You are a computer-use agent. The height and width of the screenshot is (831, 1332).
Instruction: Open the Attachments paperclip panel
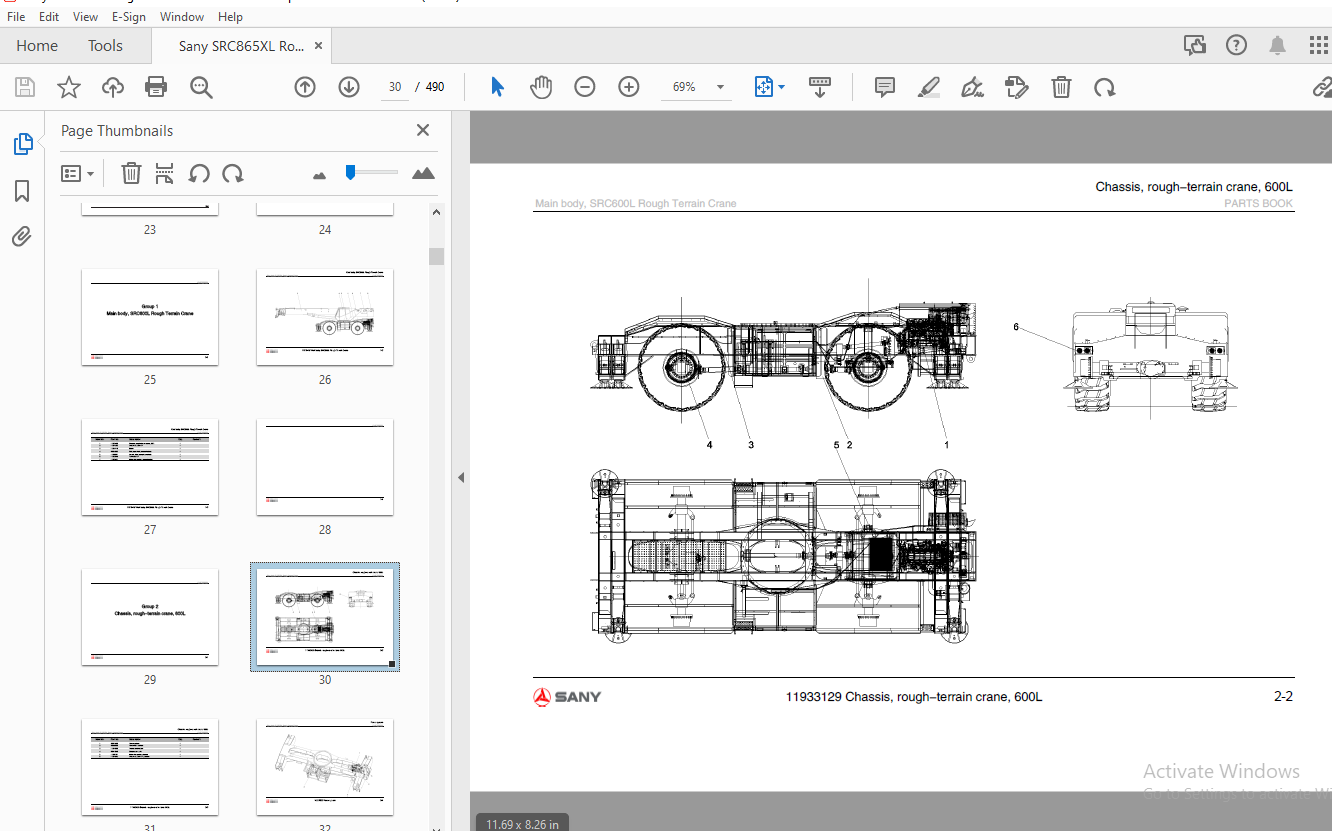point(22,237)
